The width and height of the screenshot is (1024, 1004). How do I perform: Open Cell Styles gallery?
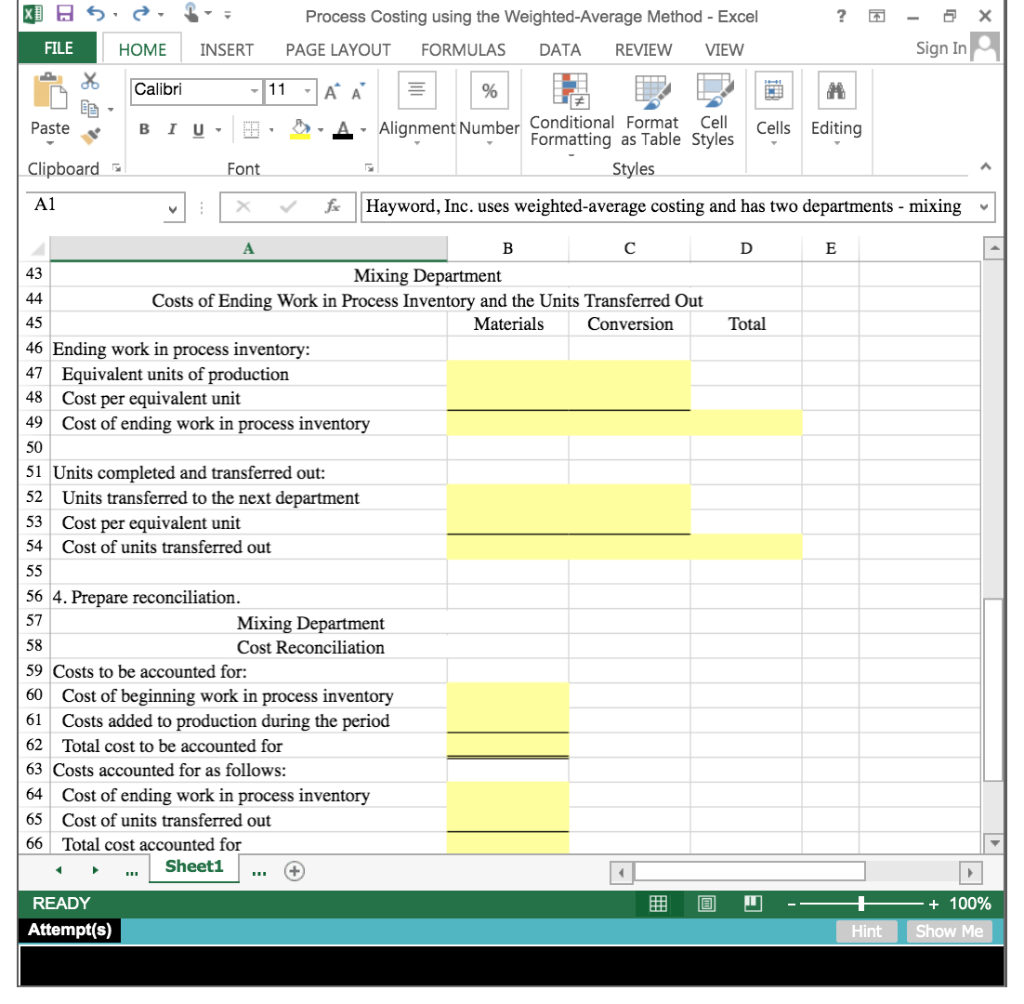coord(713,110)
